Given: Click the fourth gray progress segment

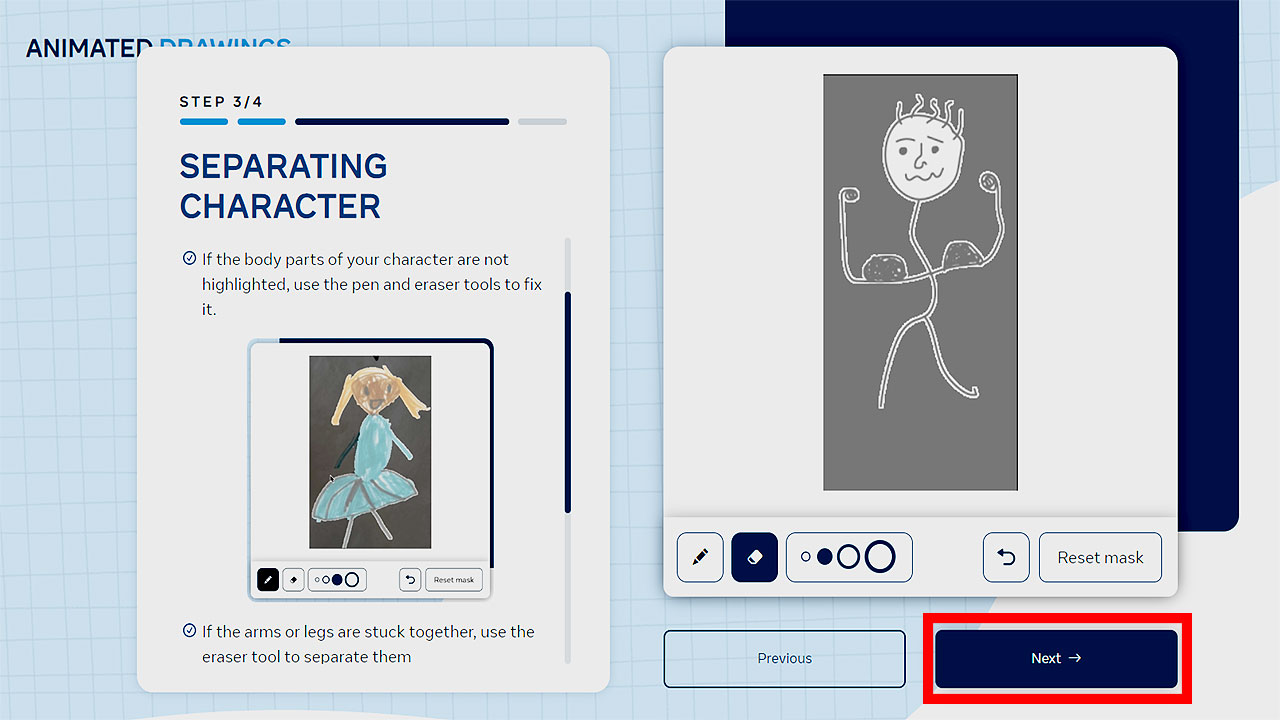Looking at the screenshot, I should click(542, 122).
